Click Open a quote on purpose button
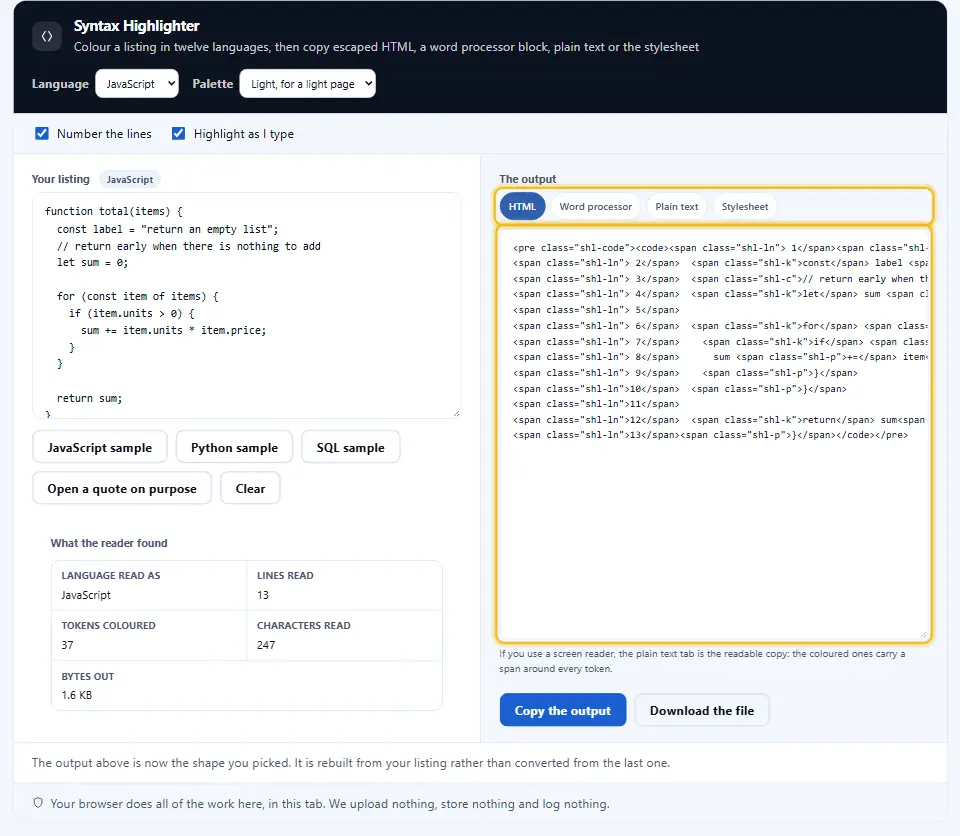Screen dimensions: 960x836 pos(122,488)
